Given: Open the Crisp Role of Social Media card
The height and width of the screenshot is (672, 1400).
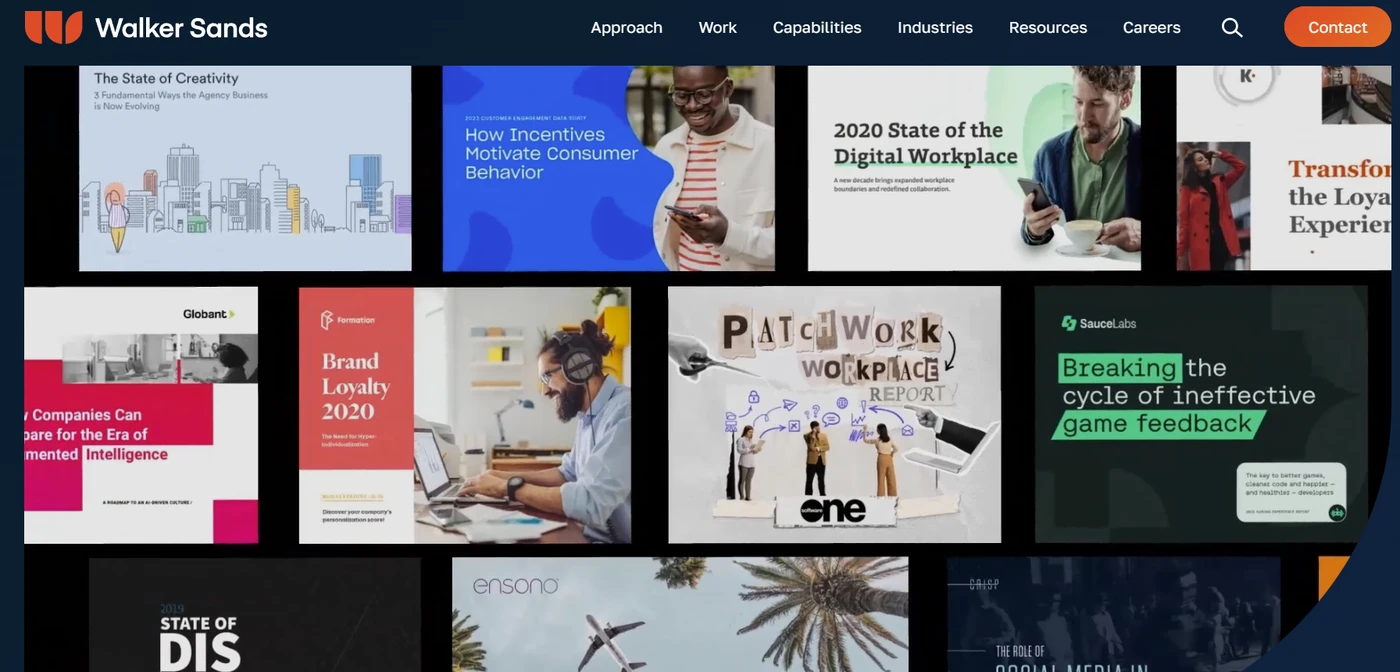Looking at the screenshot, I should (x=1113, y=614).
